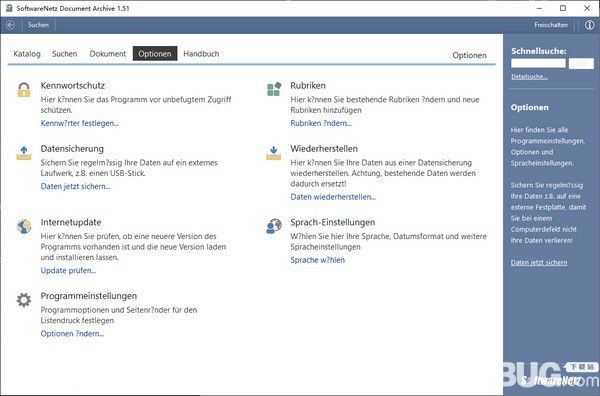Open the Daten jetzt sichern... link
Image resolution: width=600 pixels, height=396 pixels.
coord(75,186)
